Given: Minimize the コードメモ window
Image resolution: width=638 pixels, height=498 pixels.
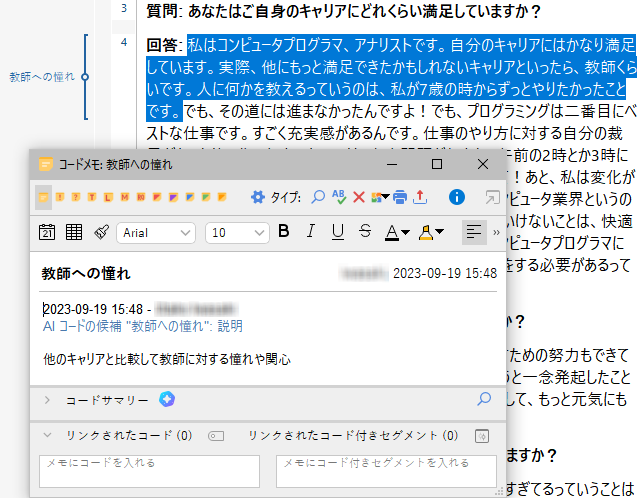Looking at the screenshot, I should [392, 164].
